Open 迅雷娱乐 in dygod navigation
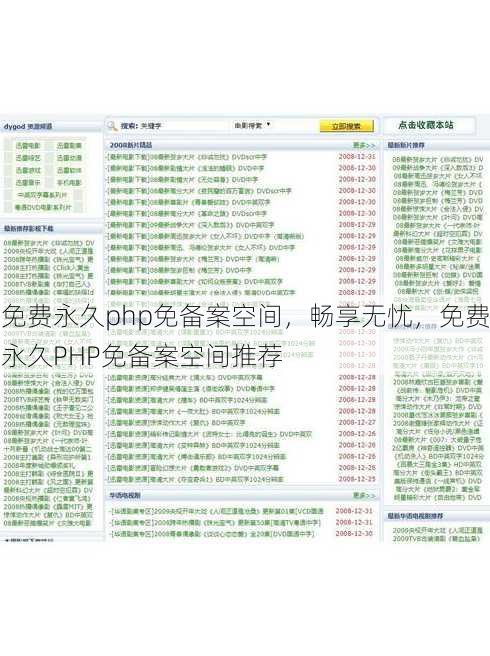The height and width of the screenshot is (656, 490). 28,183
